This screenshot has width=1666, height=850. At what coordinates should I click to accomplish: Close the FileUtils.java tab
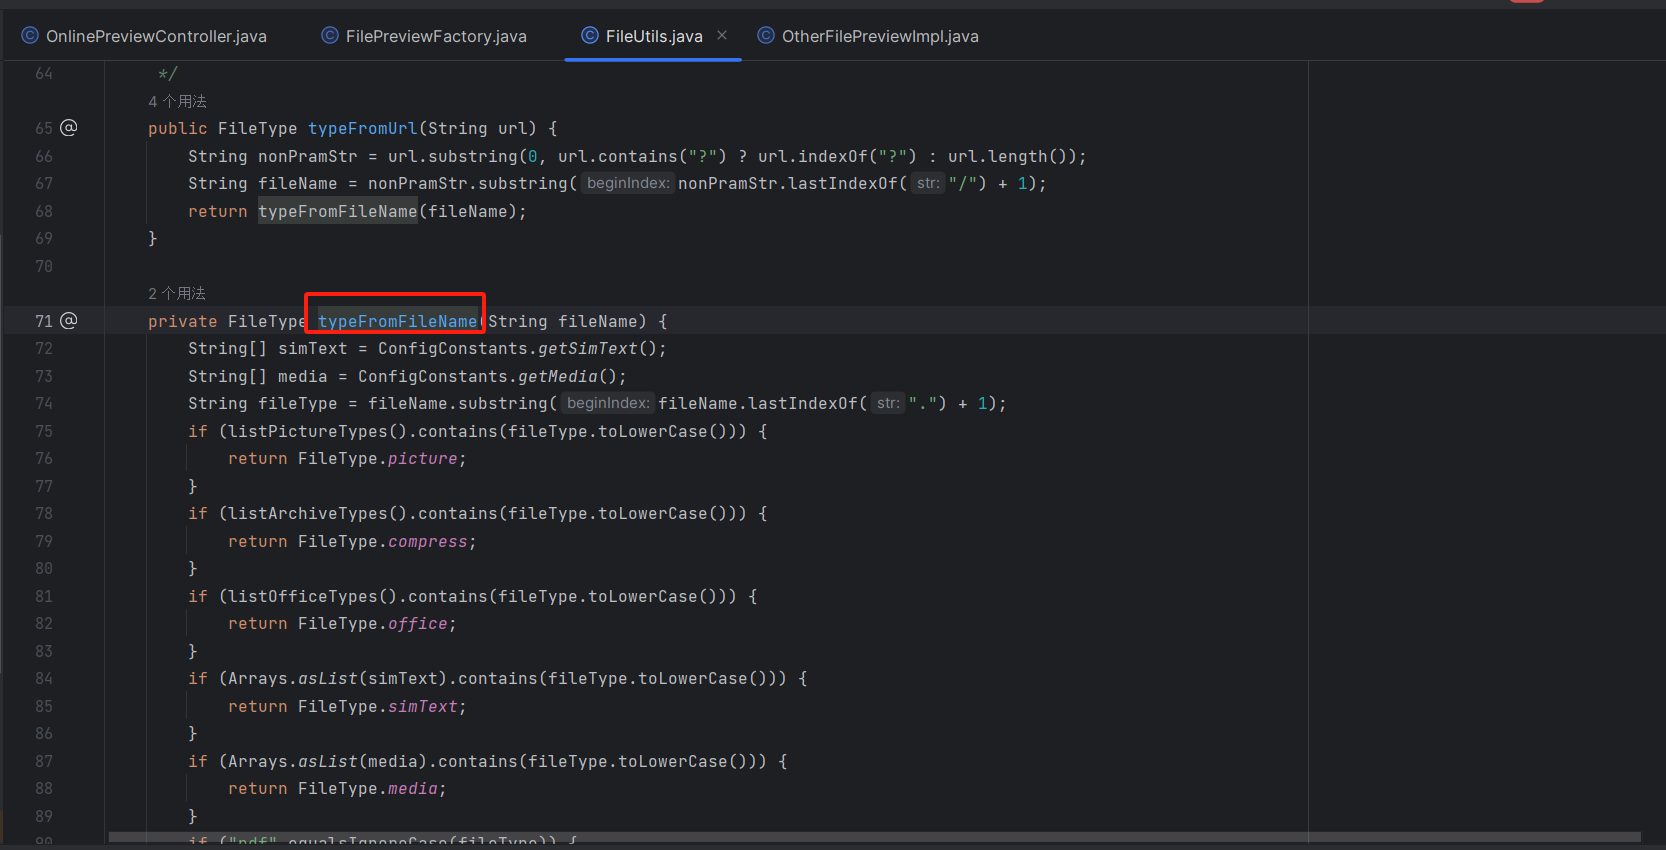pos(722,35)
